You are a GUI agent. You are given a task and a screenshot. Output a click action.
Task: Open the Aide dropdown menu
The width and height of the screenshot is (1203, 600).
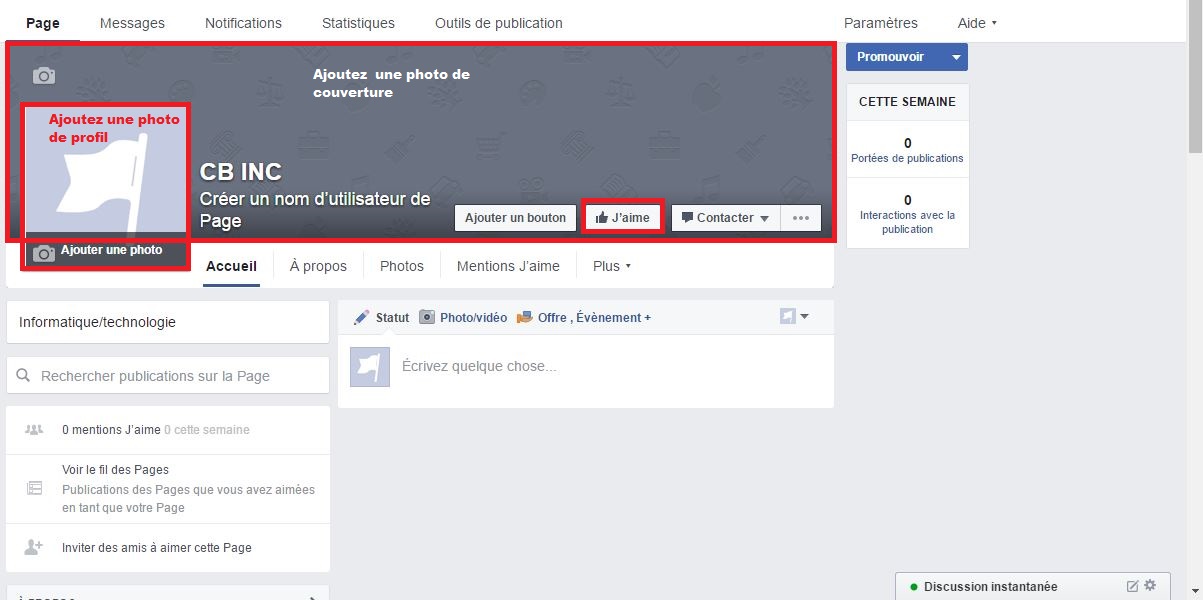coord(977,23)
